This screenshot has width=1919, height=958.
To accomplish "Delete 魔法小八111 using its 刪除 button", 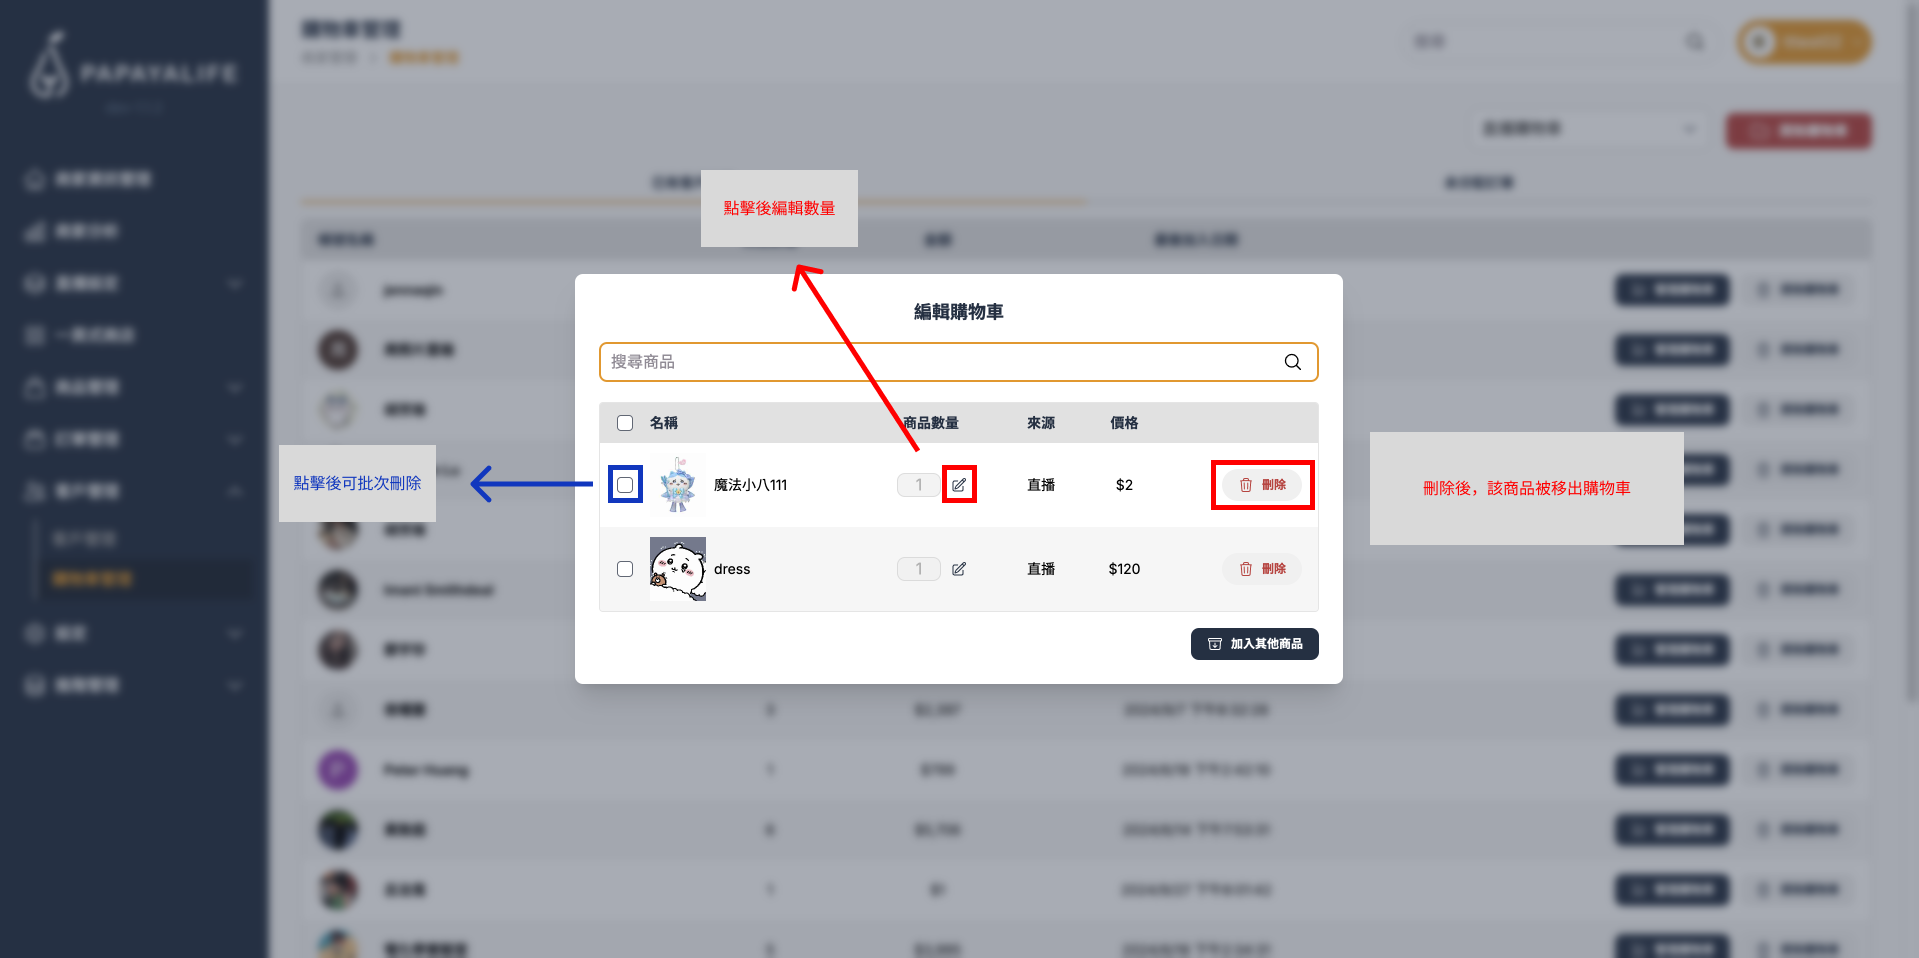I will click(x=1262, y=485).
